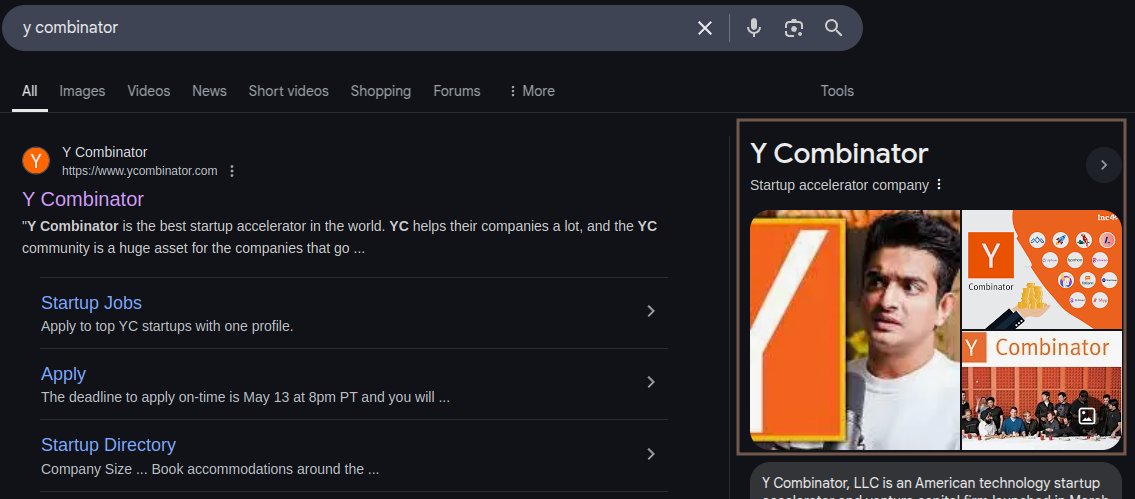Open thumbnail with Y logo and startup icons

coord(1042,269)
